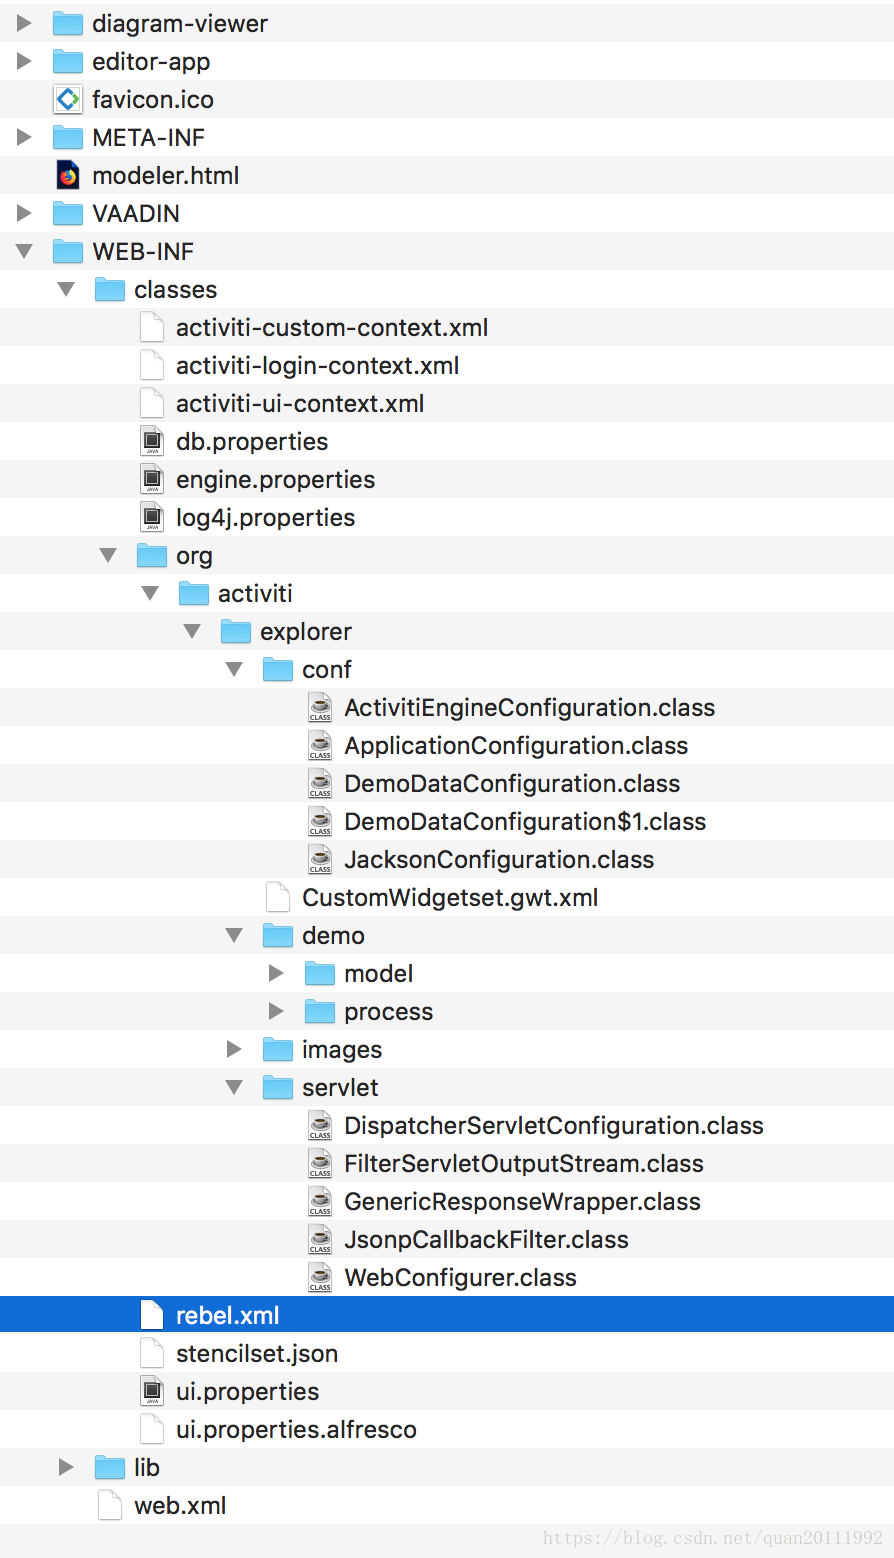The image size is (894, 1558).
Task: Expand the model folder triangle
Action: pos(277,973)
